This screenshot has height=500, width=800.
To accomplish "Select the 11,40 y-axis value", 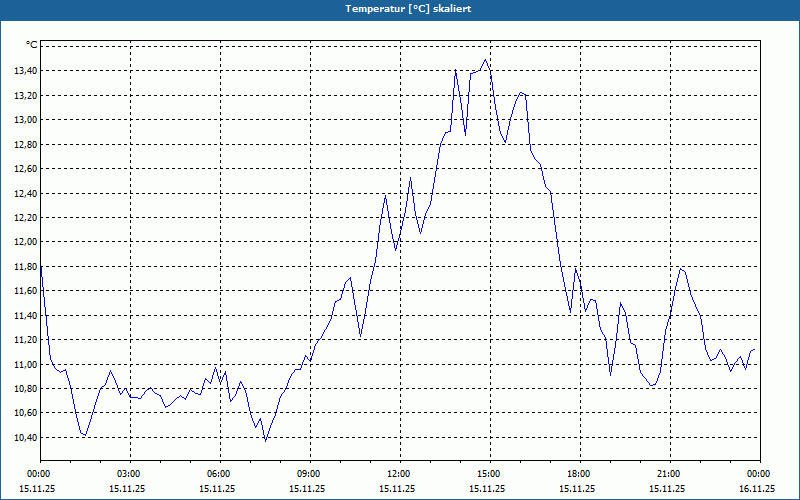I will click(25, 315).
